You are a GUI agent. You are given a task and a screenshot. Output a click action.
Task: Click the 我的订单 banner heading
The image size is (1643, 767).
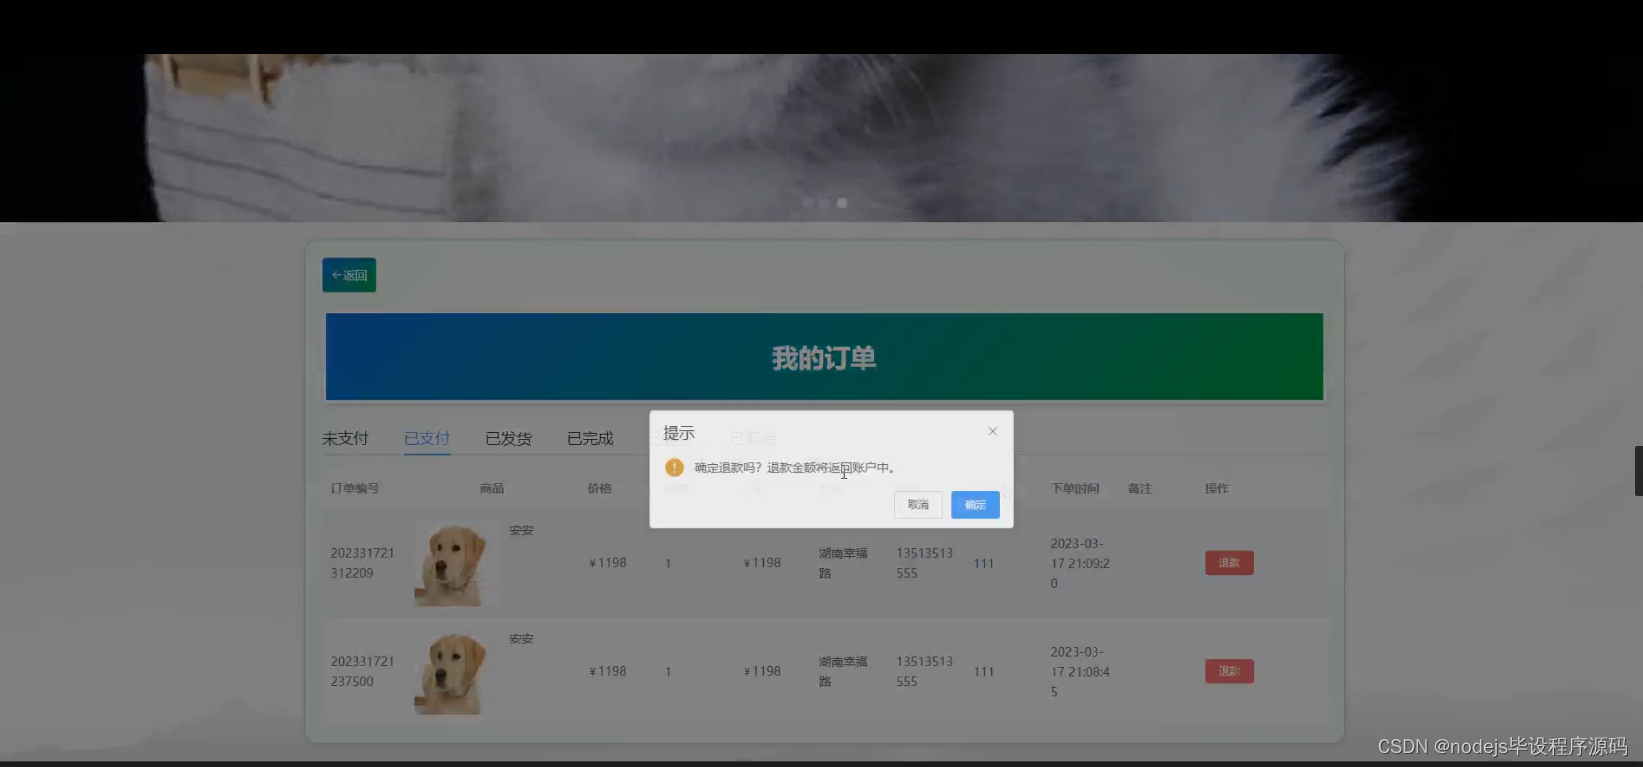pyautogui.click(x=824, y=358)
